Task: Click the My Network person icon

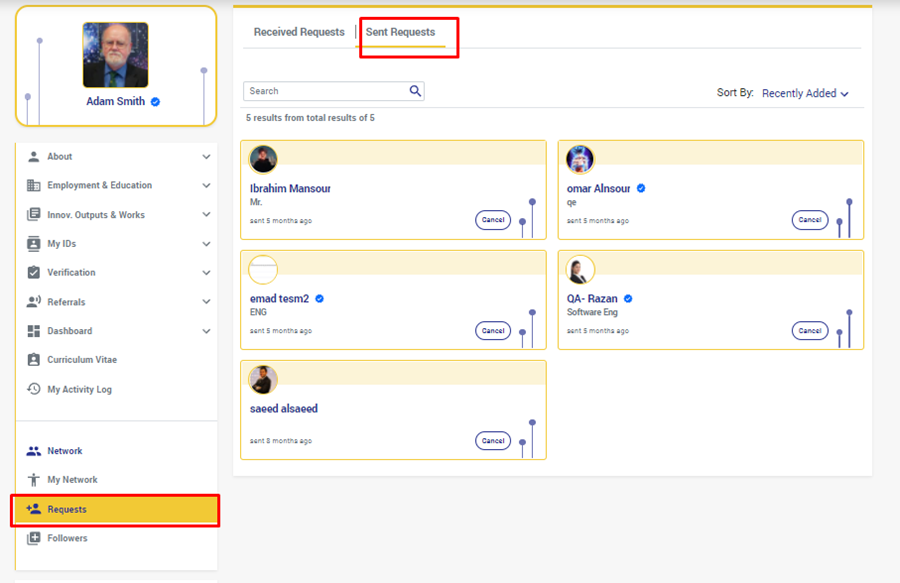Action: [34, 480]
